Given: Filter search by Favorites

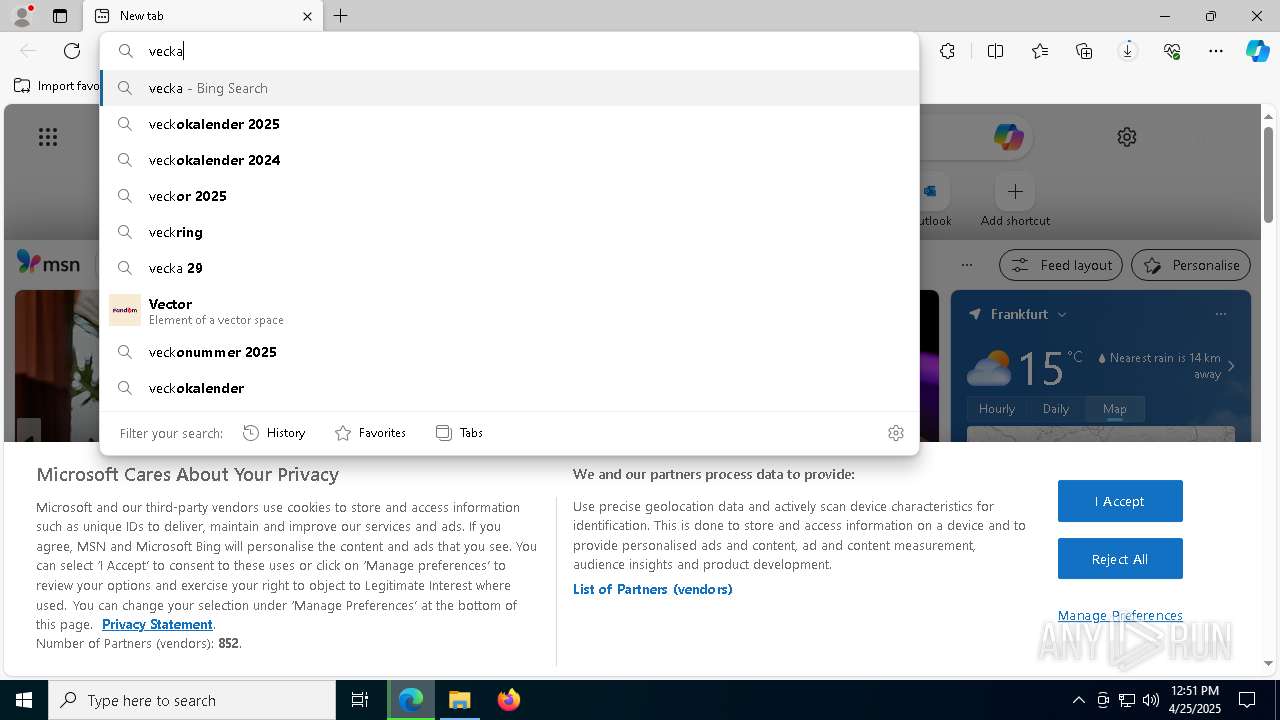Looking at the screenshot, I should (x=370, y=433).
